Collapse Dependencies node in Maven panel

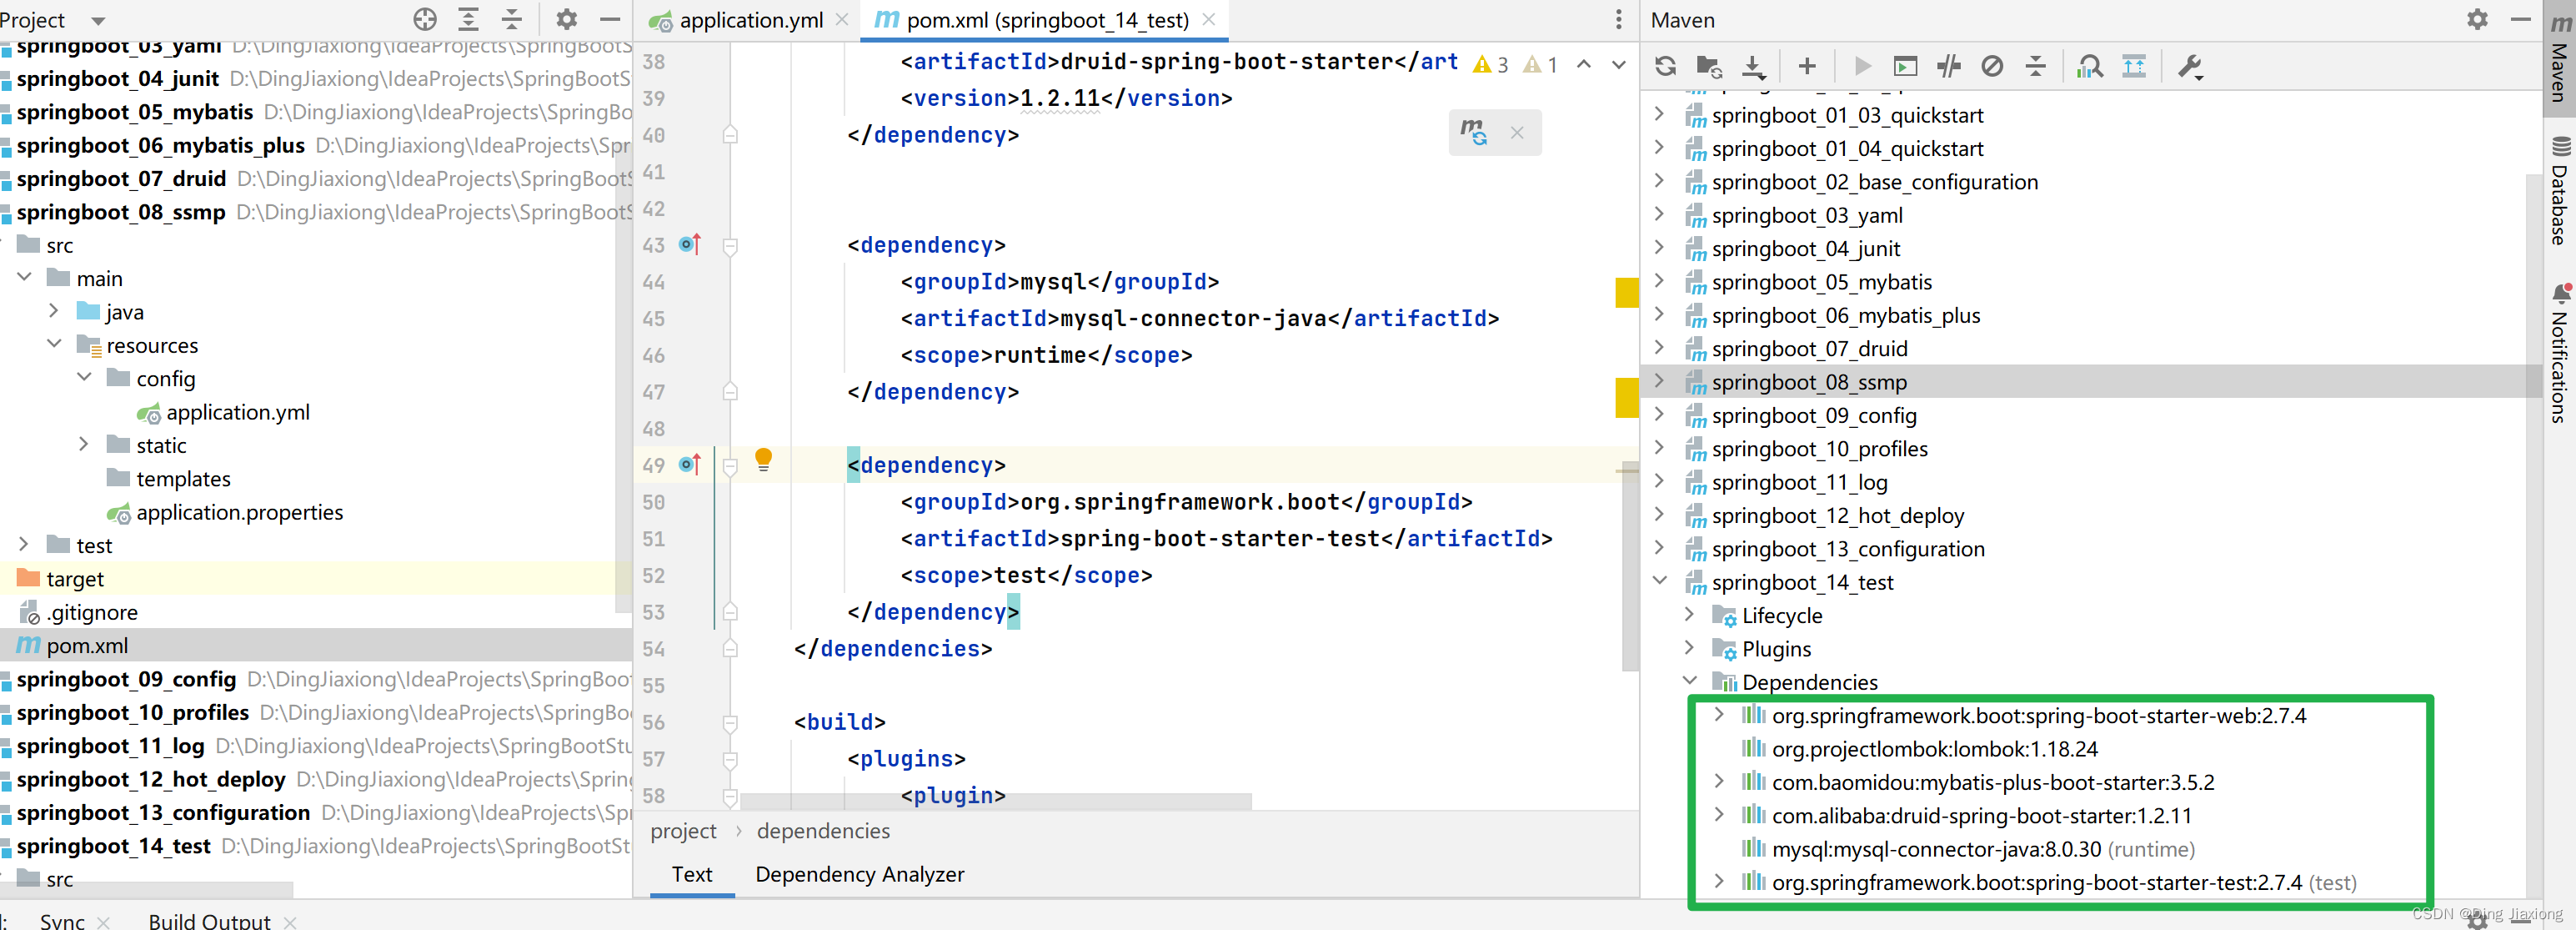(1689, 681)
